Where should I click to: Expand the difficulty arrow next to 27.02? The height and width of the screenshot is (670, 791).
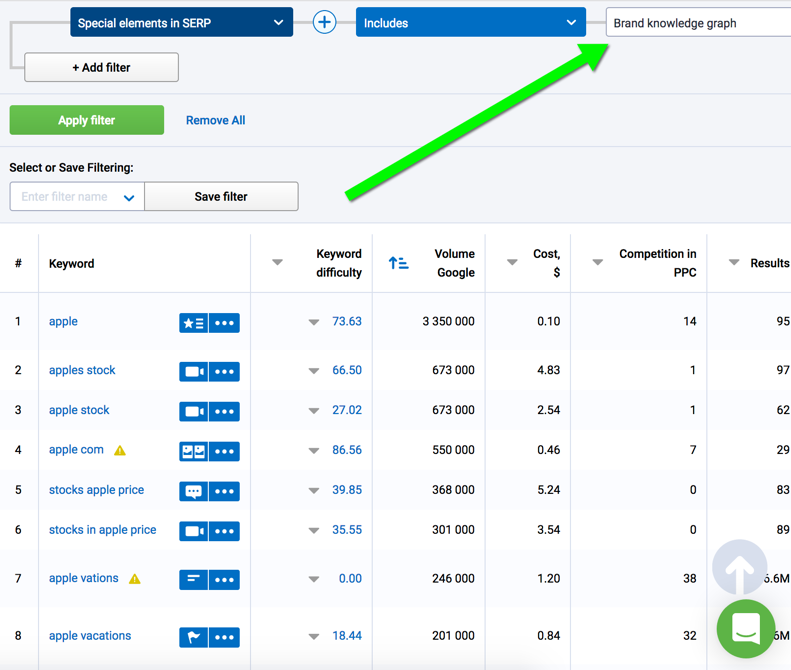tap(314, 411)
